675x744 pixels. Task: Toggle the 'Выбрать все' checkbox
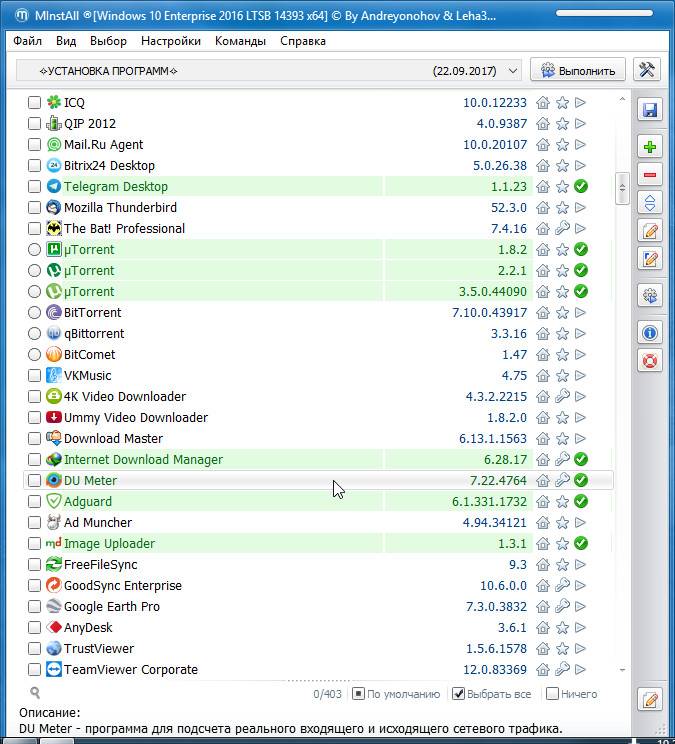coord(458,694)
